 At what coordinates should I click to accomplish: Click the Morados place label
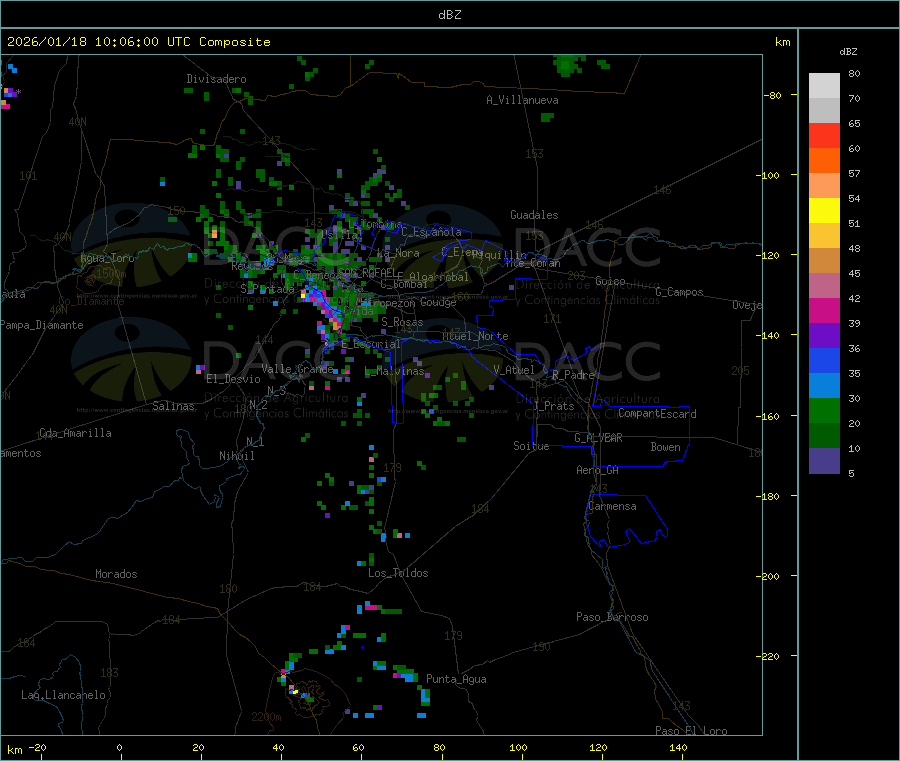pos(116,574)
